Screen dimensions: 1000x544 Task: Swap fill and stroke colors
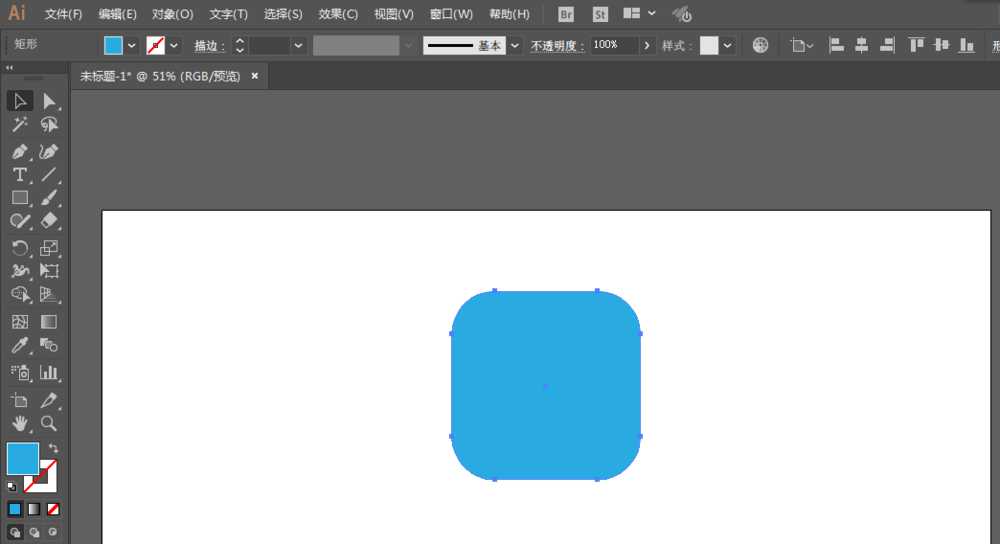coord(53,448)
